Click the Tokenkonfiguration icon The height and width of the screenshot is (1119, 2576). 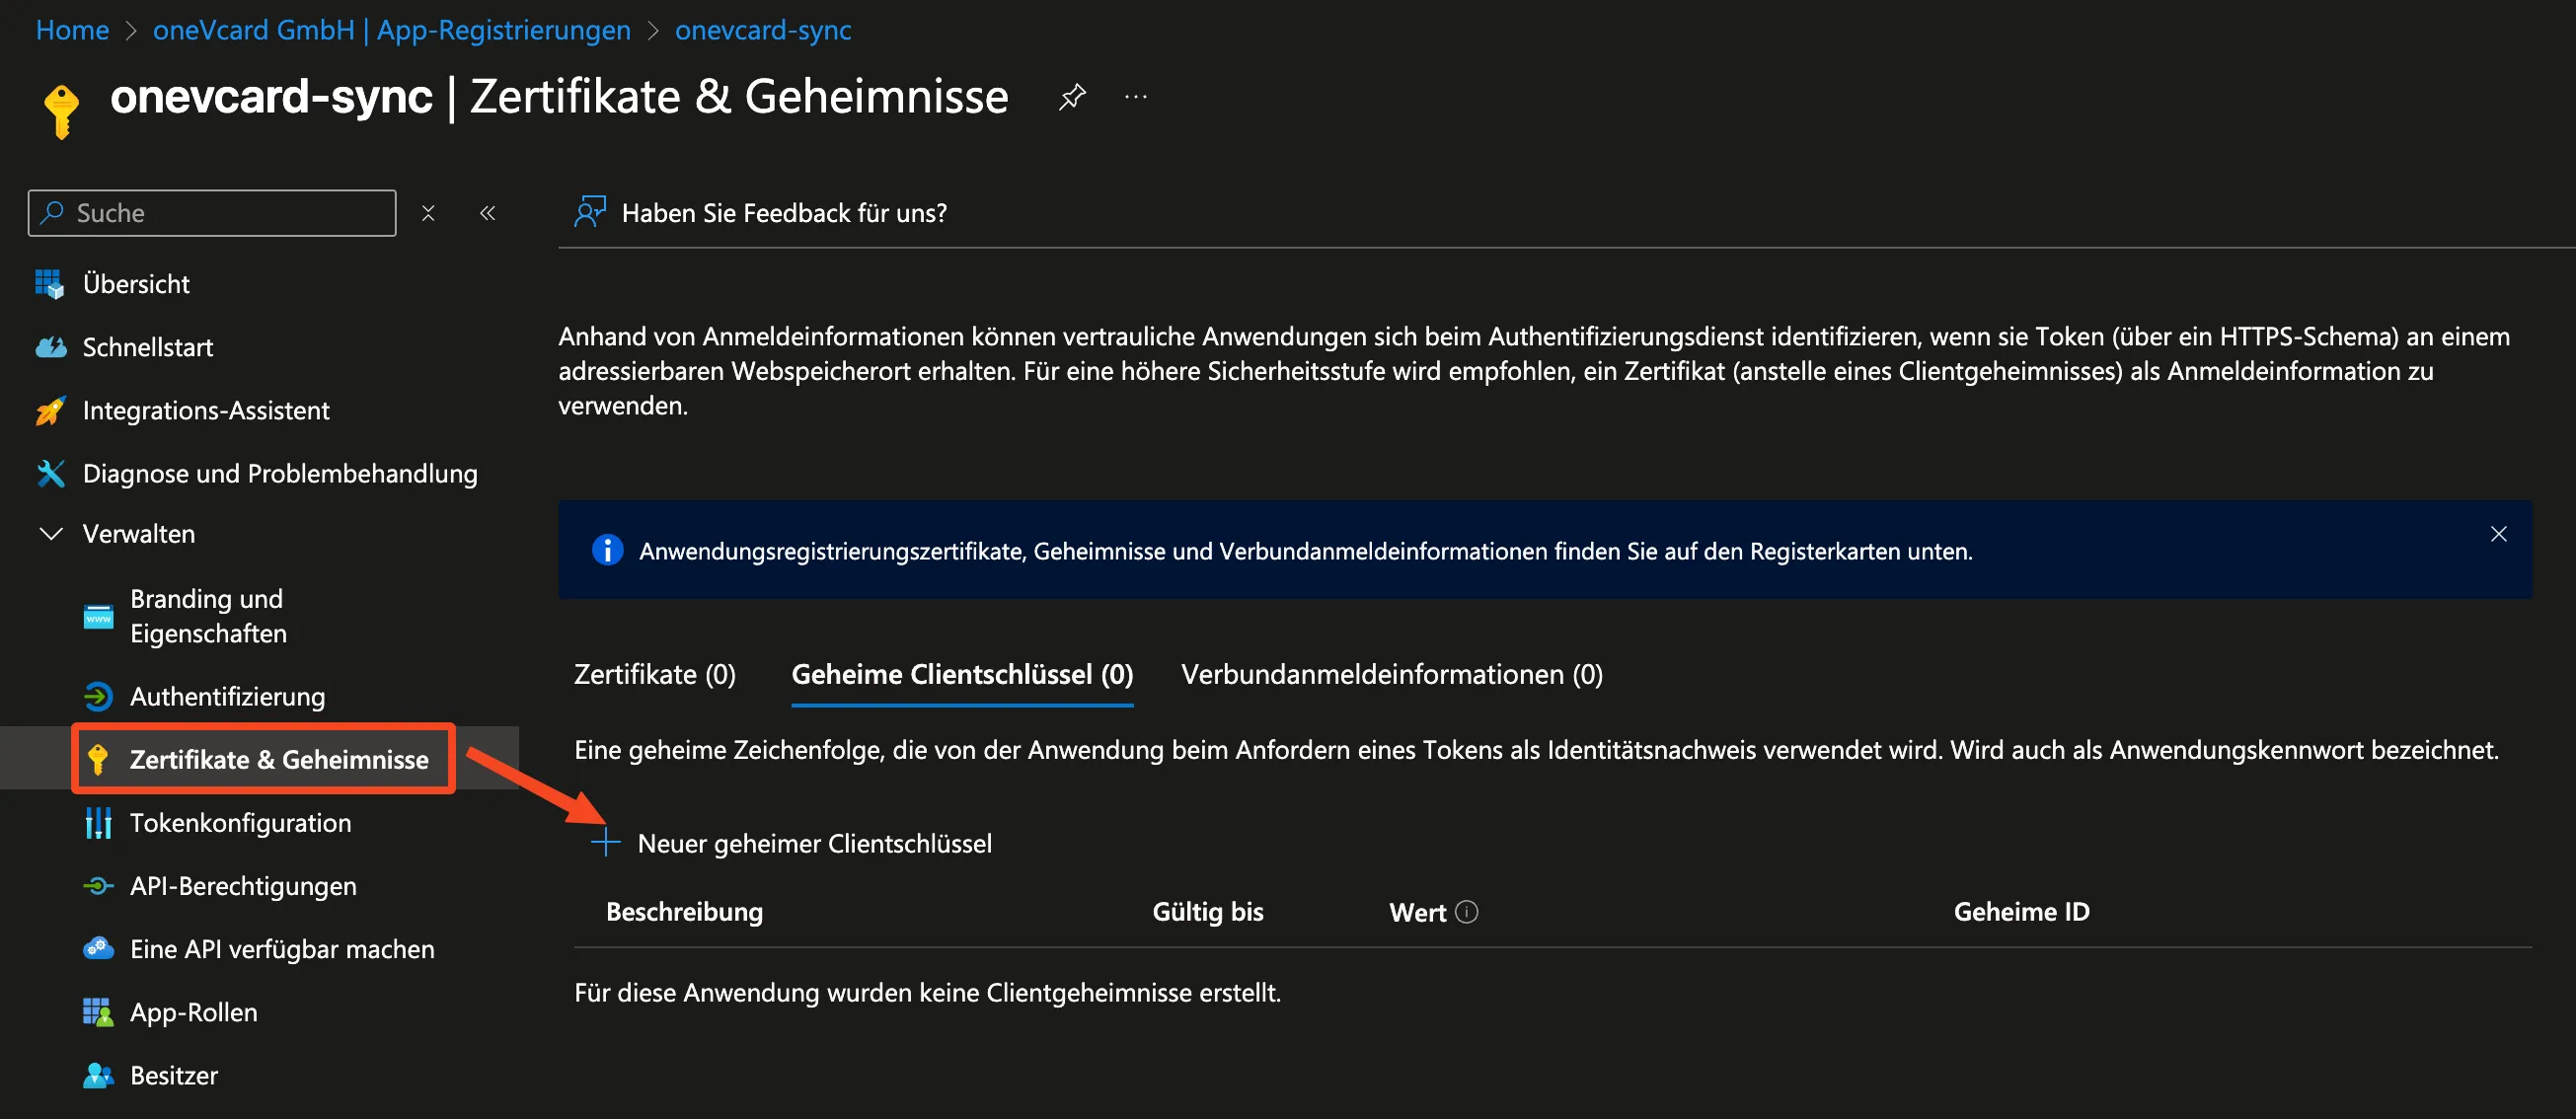point(98,822)
